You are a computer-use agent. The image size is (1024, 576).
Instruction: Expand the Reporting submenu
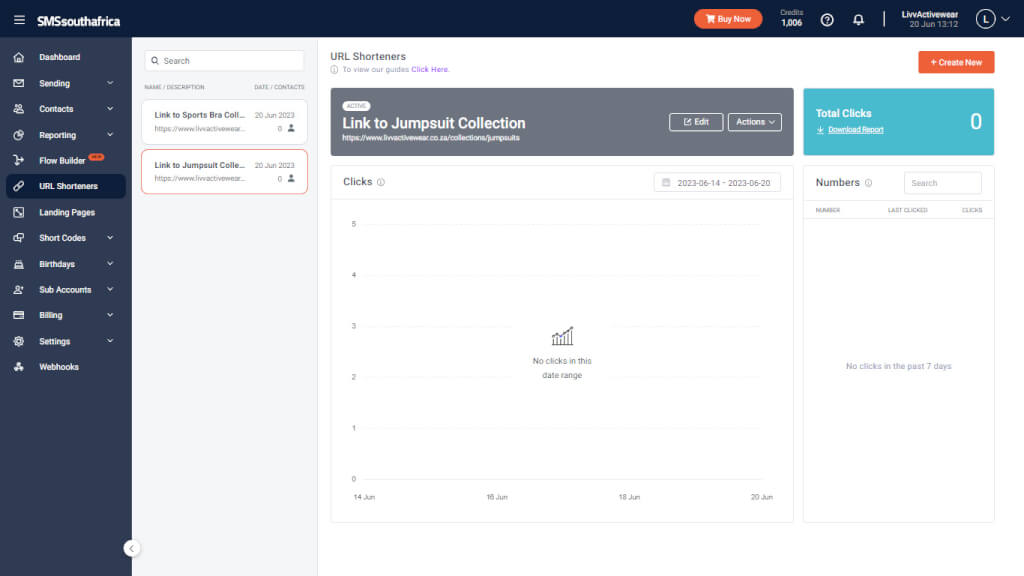tap(110, 135)
